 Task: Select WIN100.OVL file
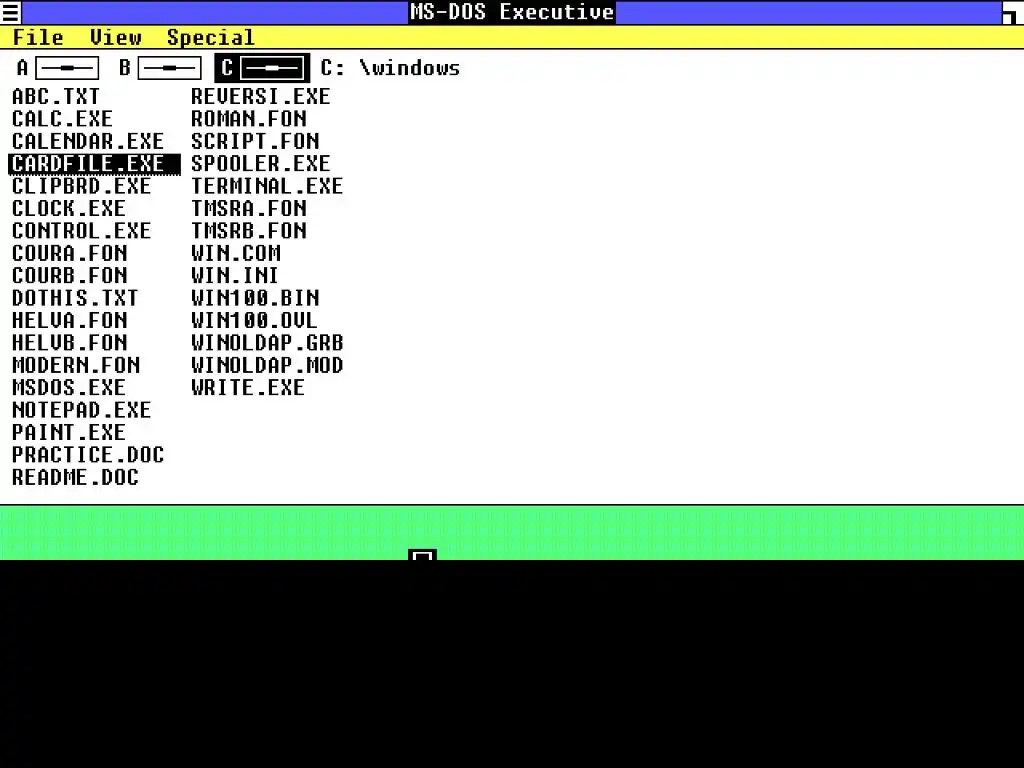pyautogui.click(x=254, y=320)
